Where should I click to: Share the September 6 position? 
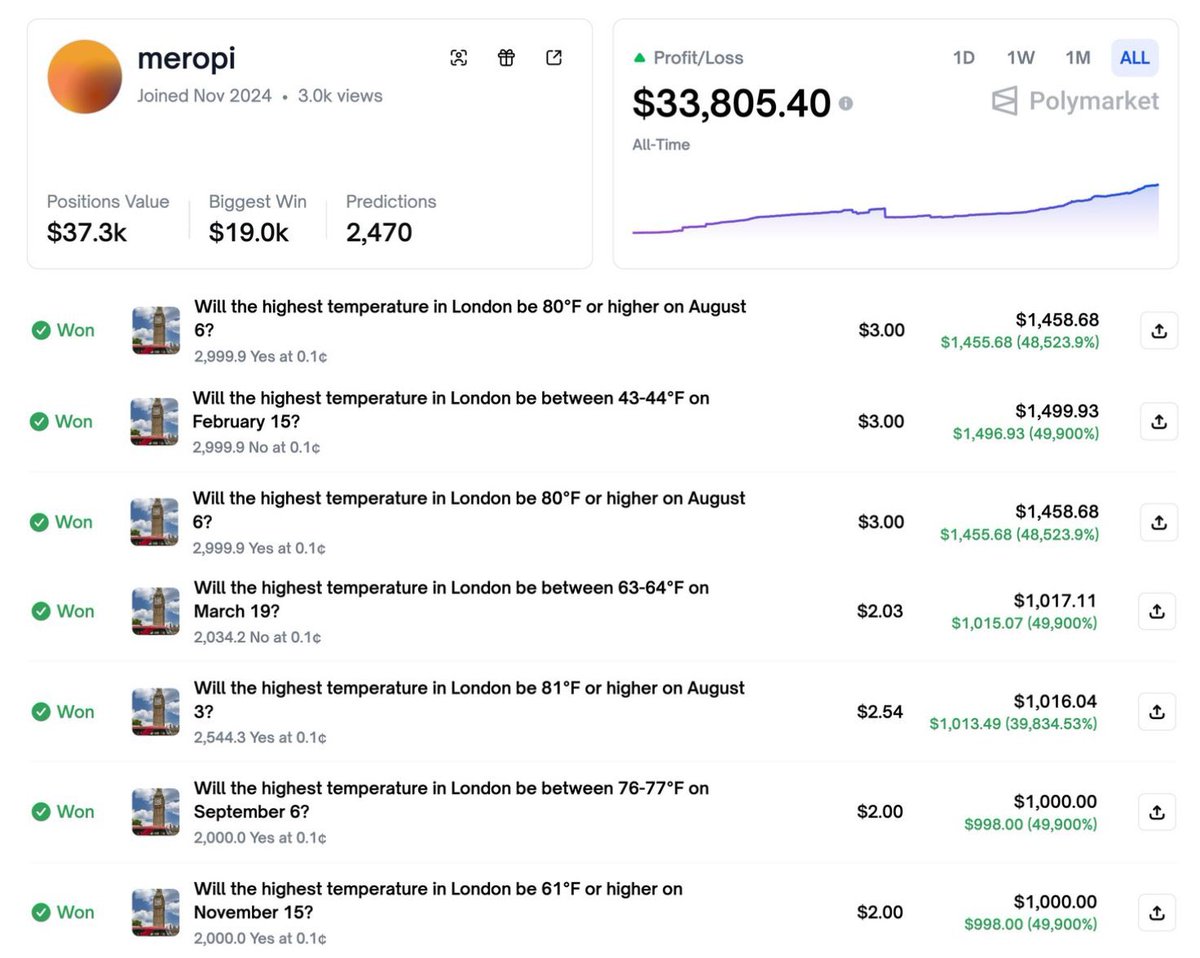click(1157, 813)
